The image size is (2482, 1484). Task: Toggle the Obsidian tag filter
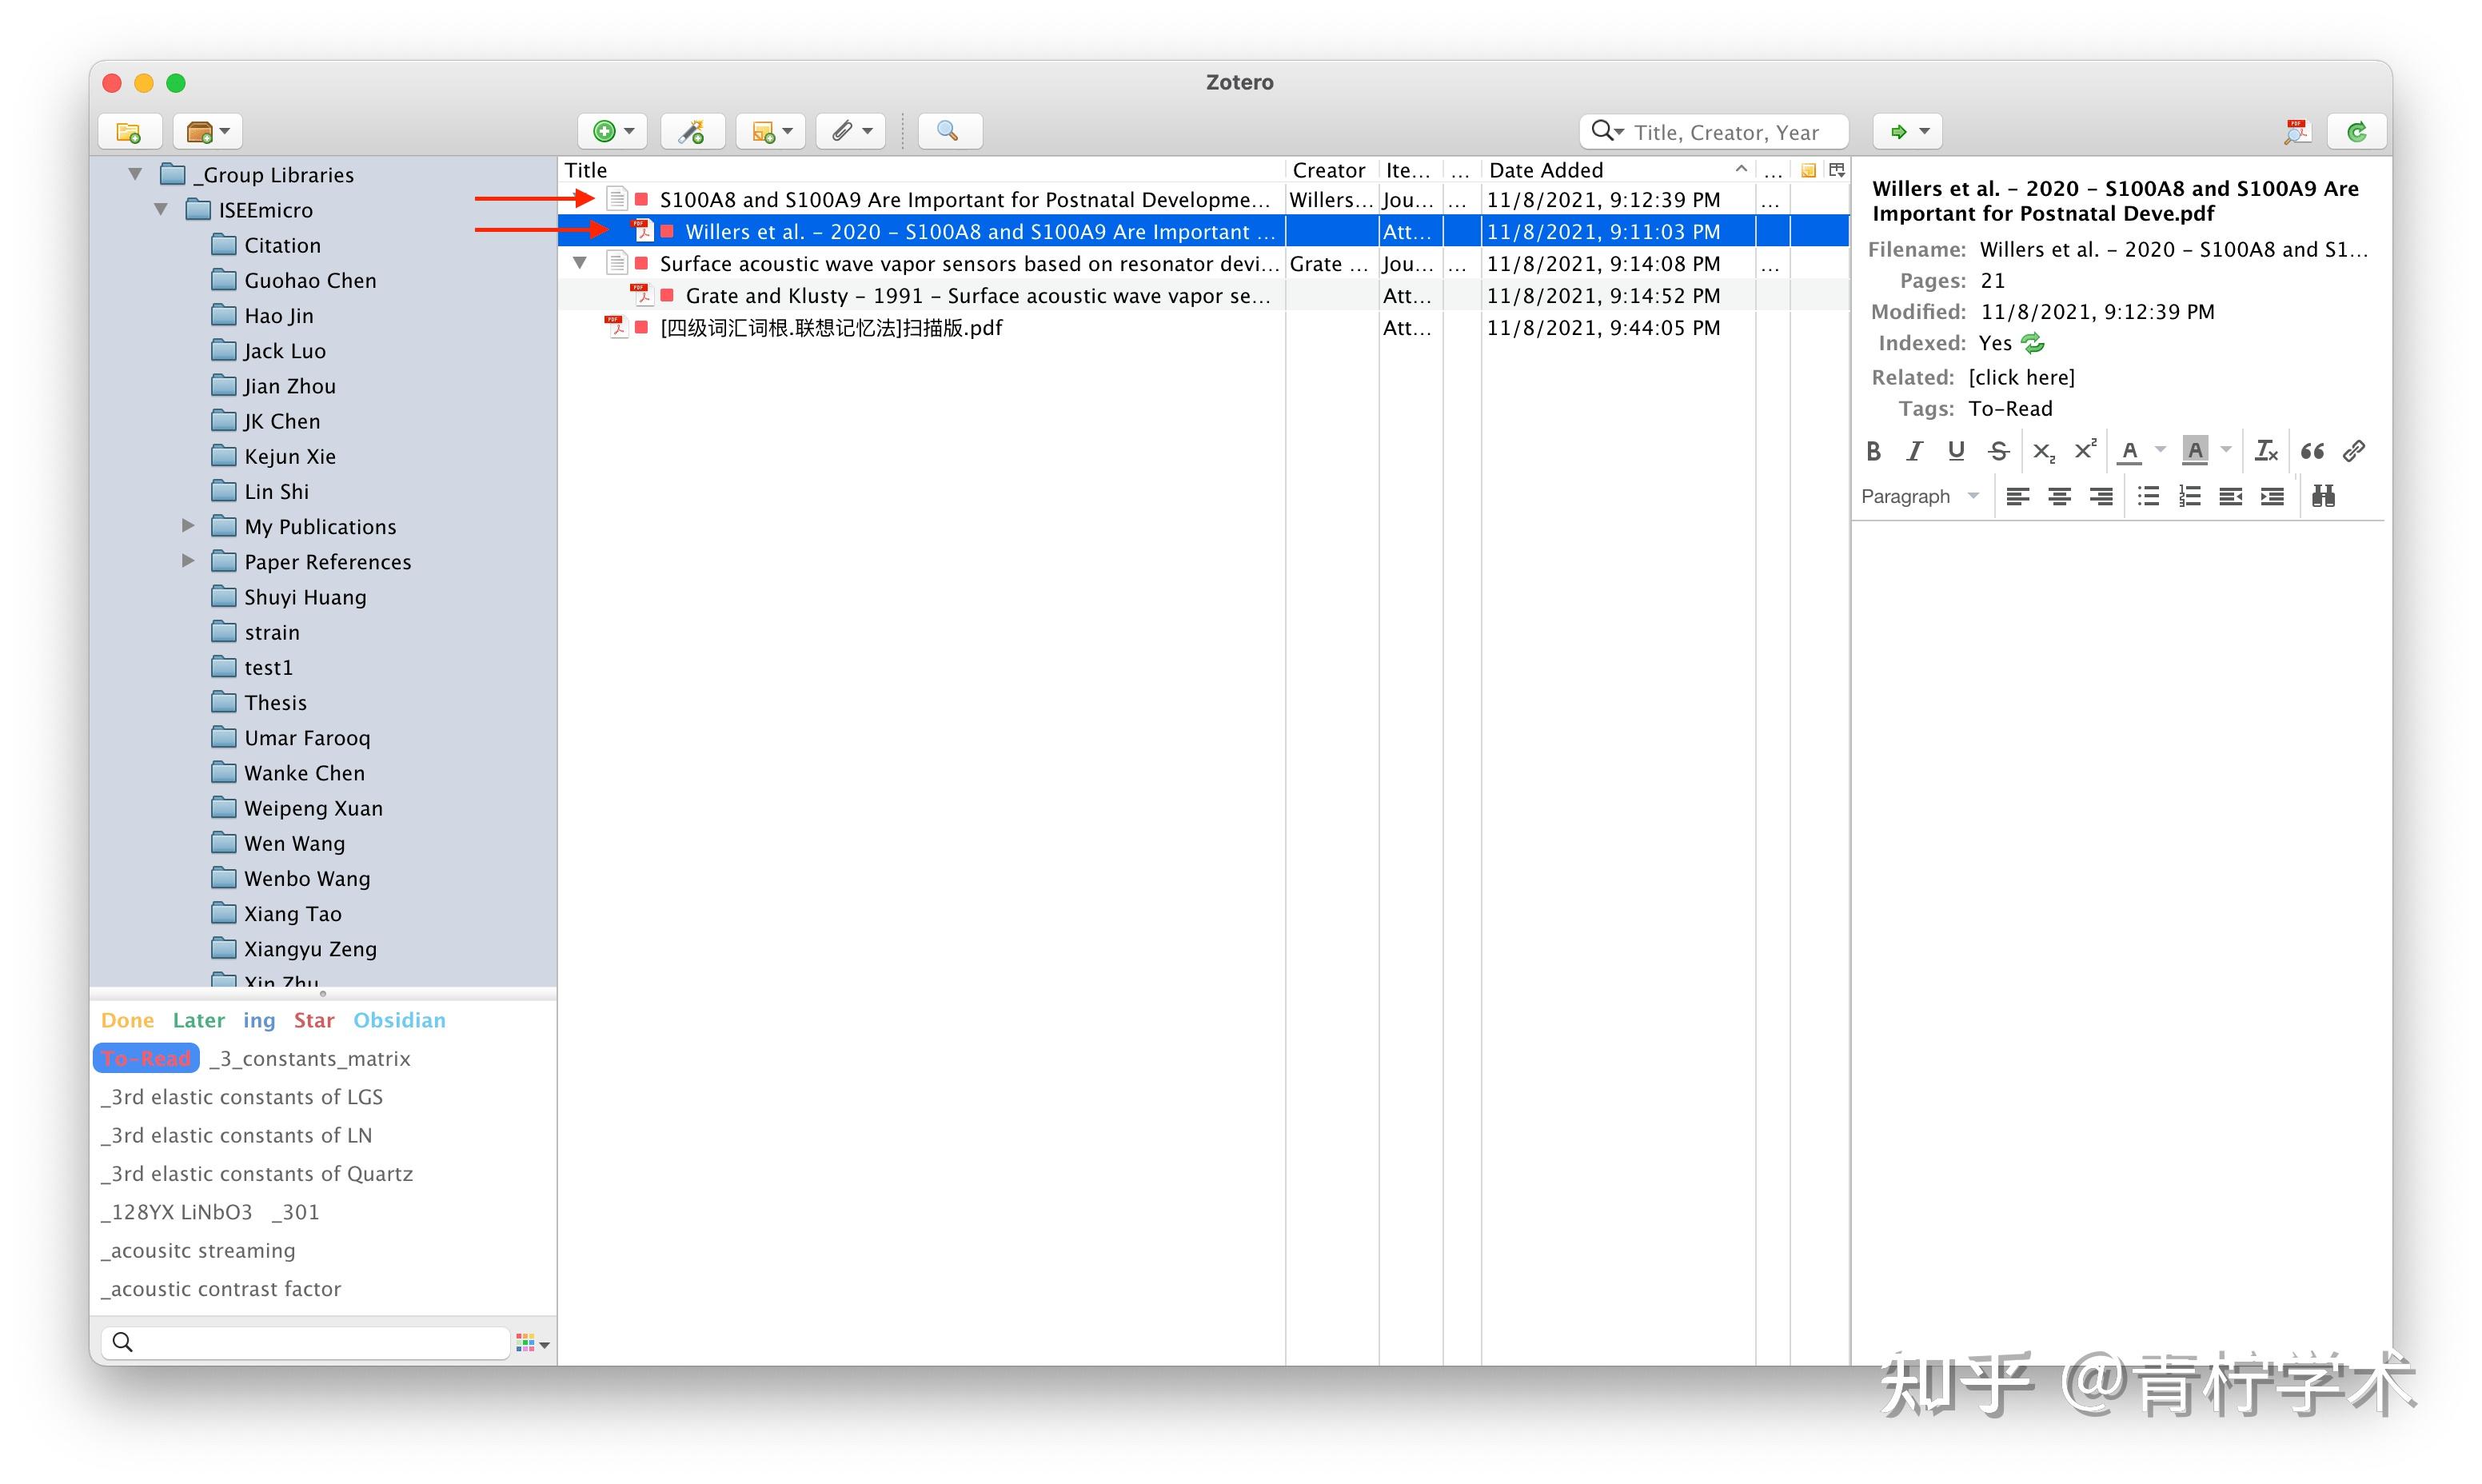[x=399, y=1020]
